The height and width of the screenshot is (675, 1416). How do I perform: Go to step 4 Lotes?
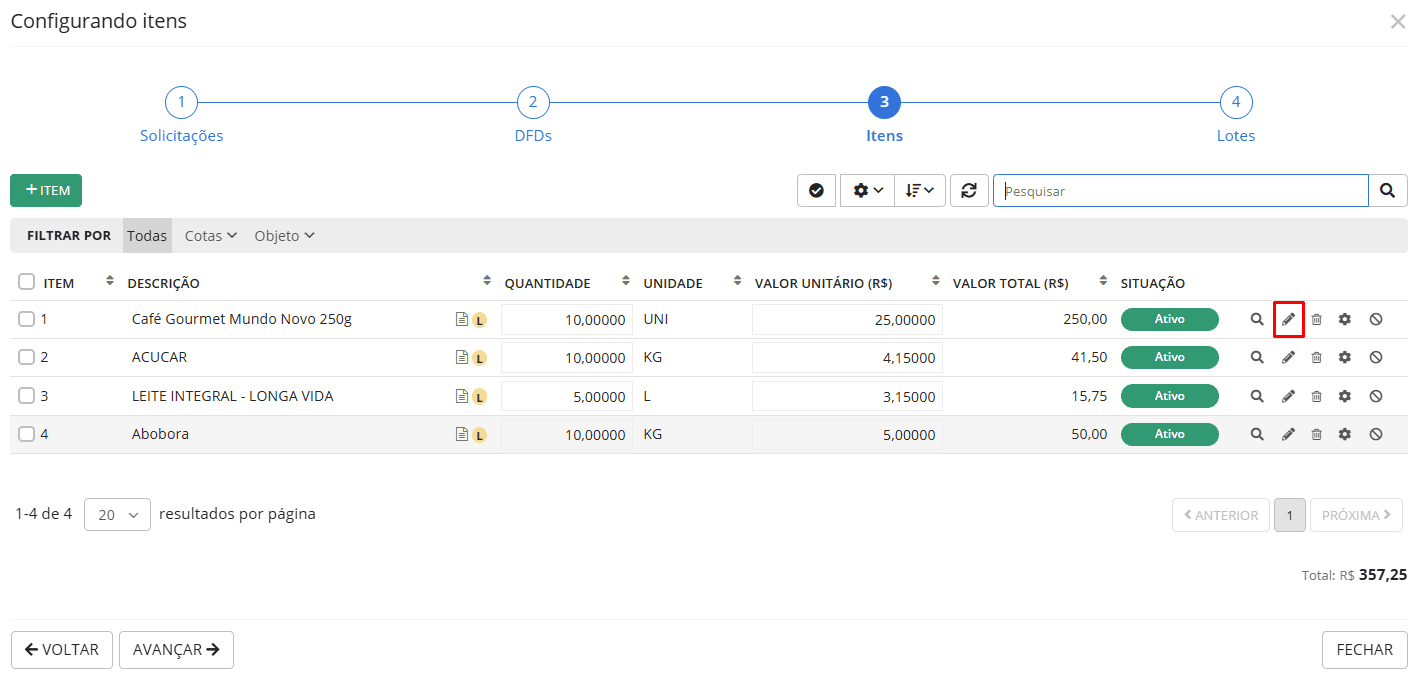1235,103
